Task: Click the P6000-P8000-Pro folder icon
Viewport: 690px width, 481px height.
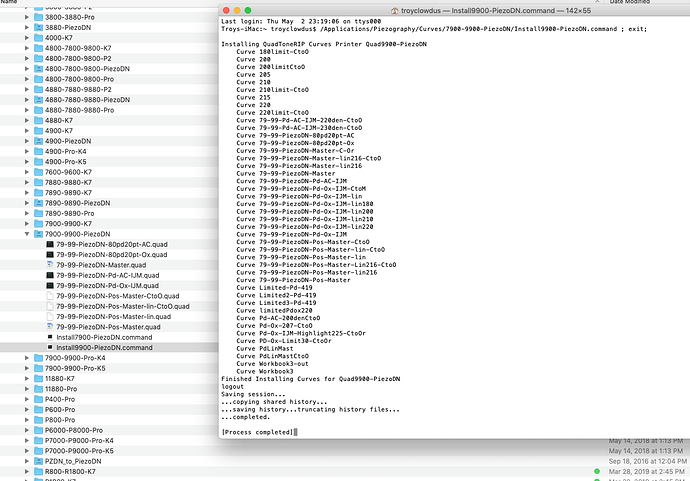Action: pos(38,430)
